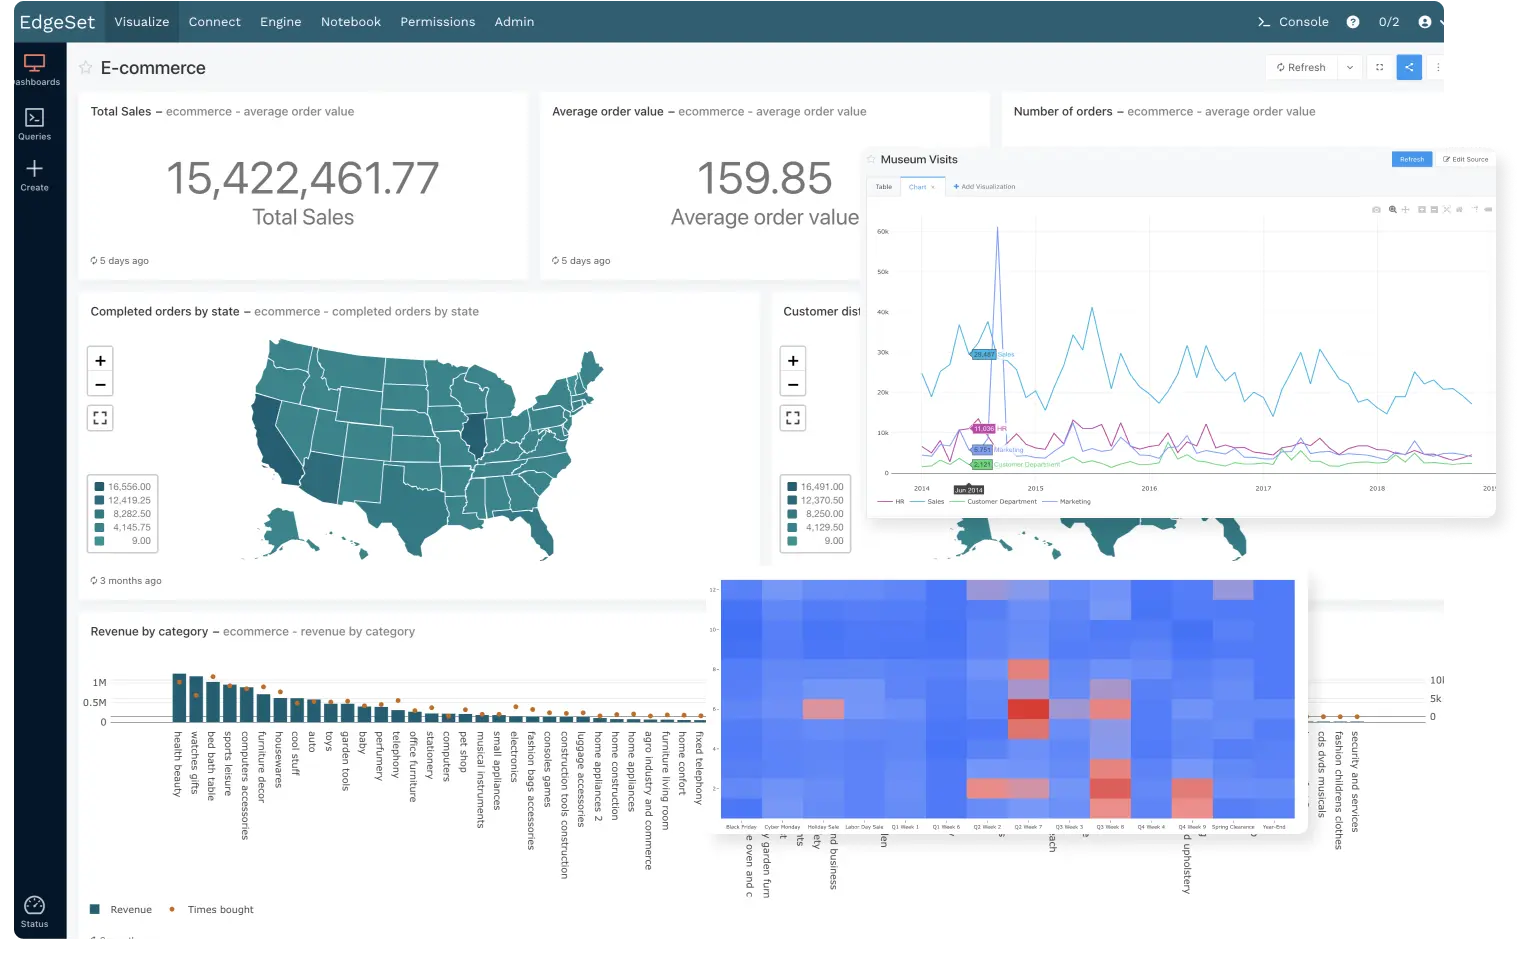Click the dashboard Refresh button
The height and width of the screenshot is (953, 1519).
pos(1301,67)
